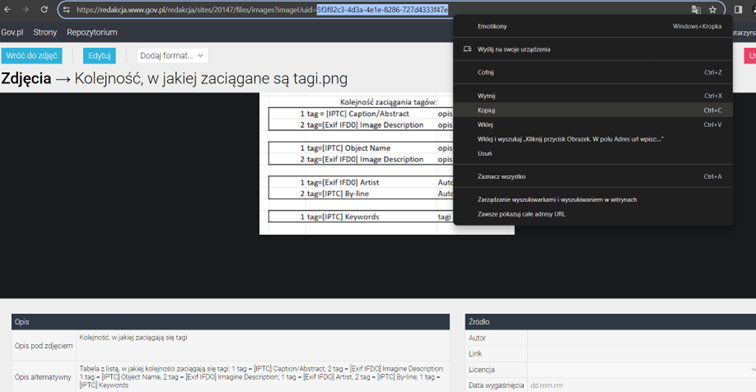This screenshot has width=756, height=392.
Task: Click the Źródło panel header
Action: pyautogui.click(x=610, y=322)
